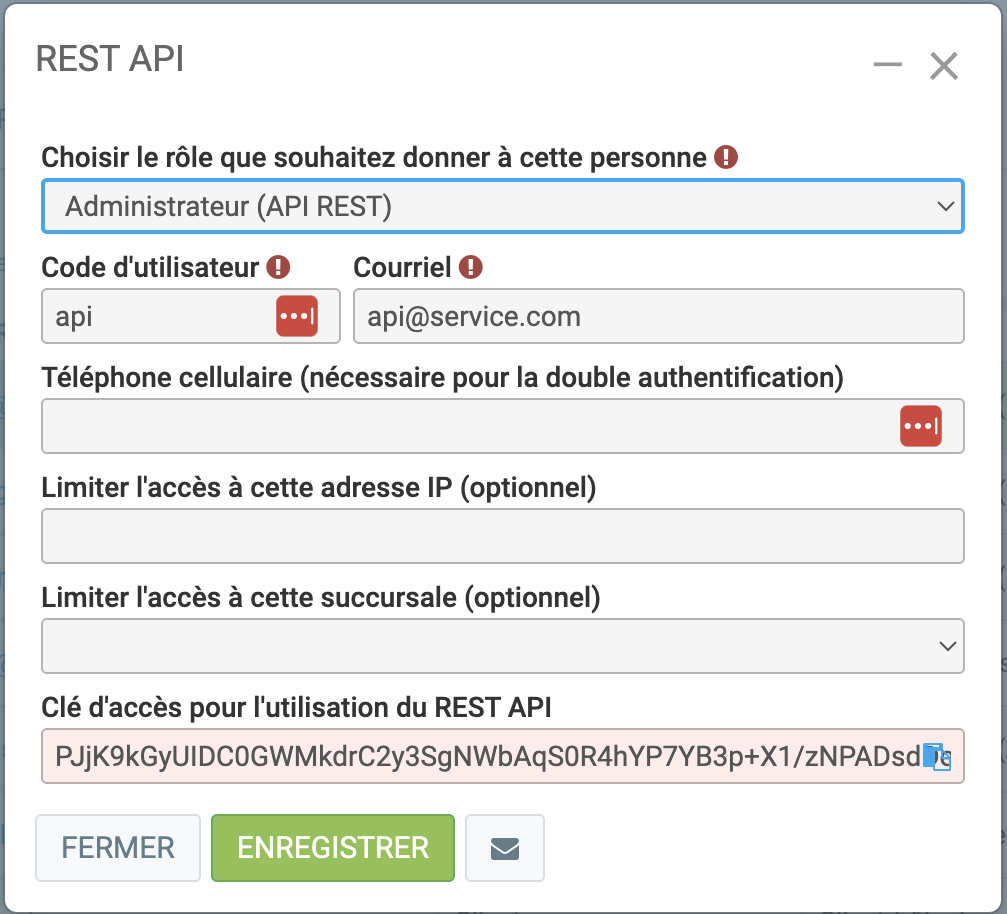Click the Téléphone cellulaire input field

click(x=460, y=426)
